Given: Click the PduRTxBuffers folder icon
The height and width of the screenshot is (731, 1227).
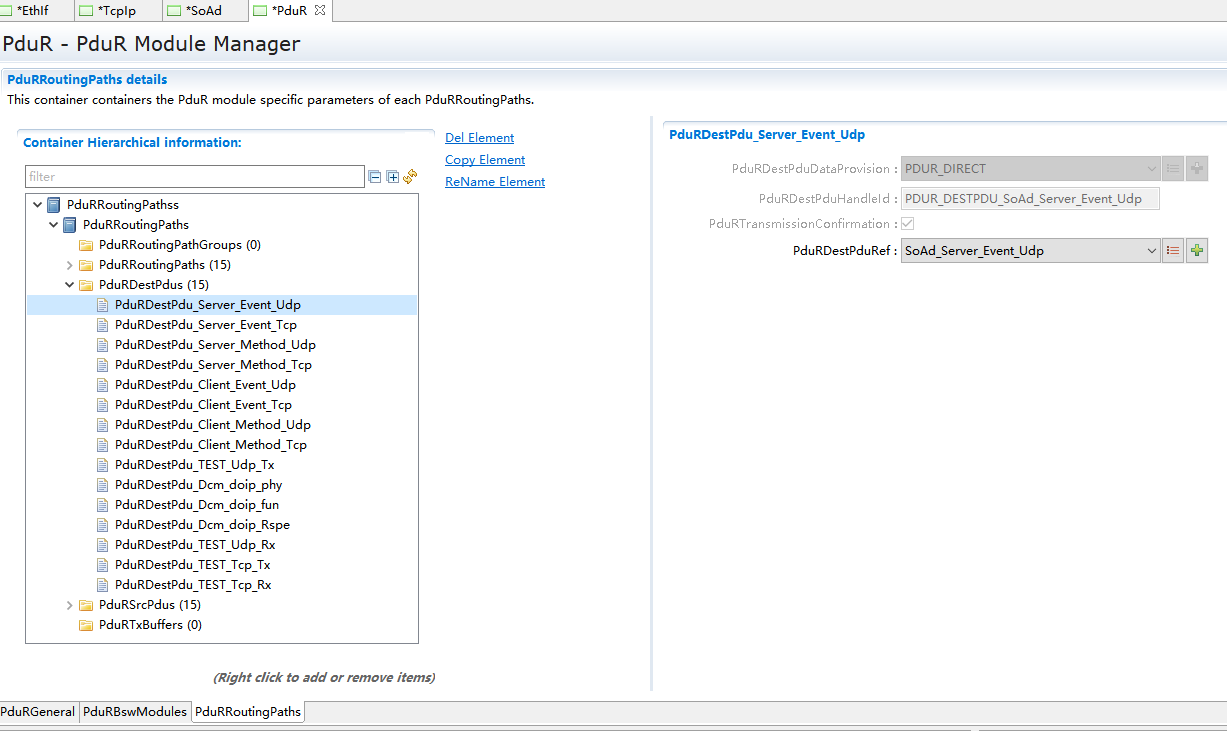Looking at the screenshot, I should (x=86, y=625).
